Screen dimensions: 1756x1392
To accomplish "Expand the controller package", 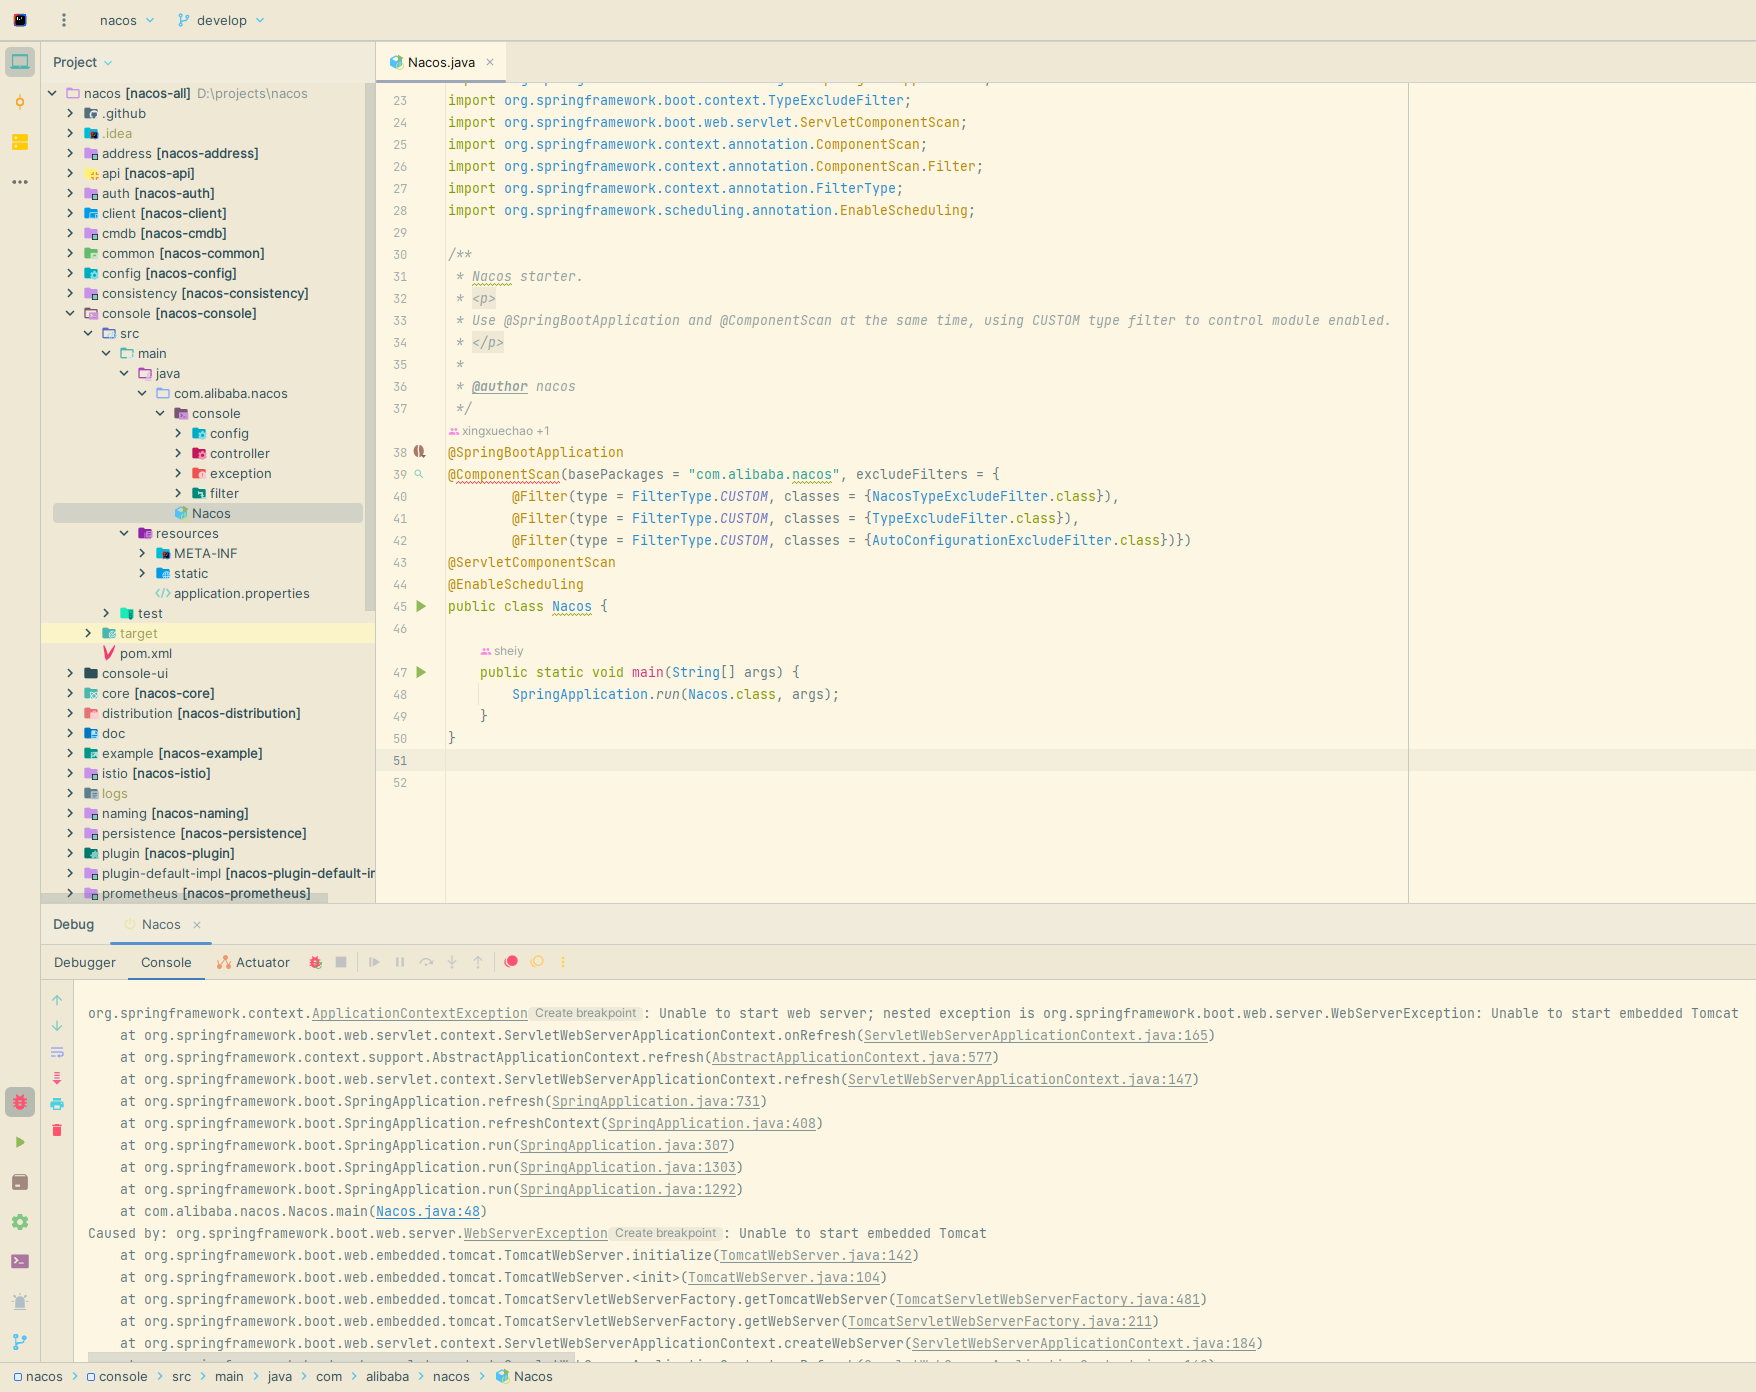I will pyautogui.click(x=178, y=453).
